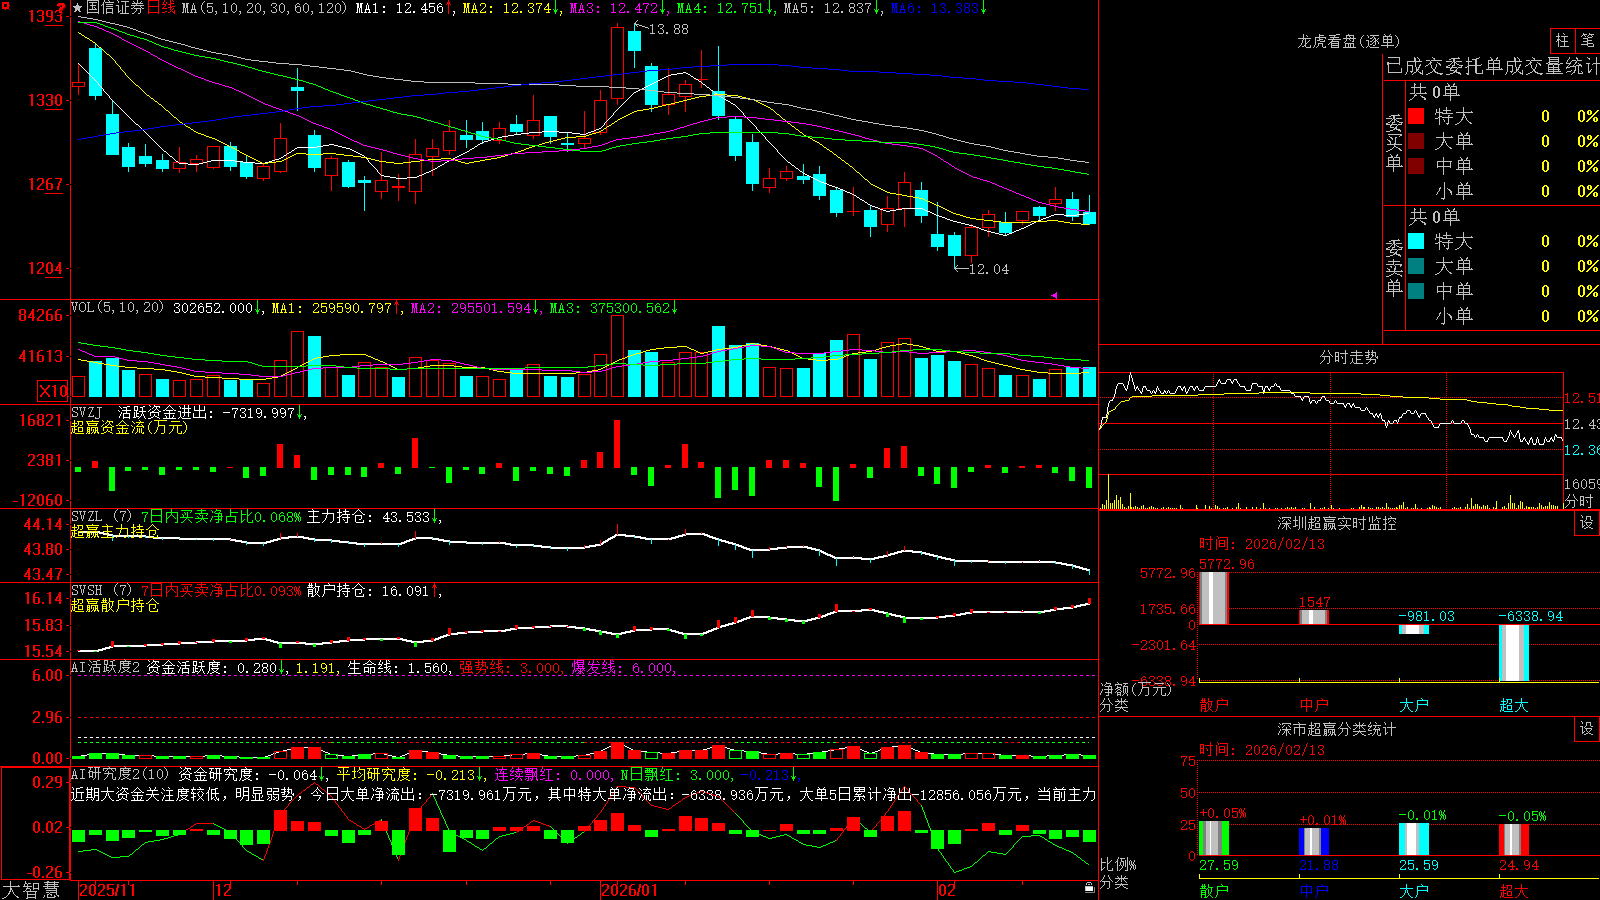
Task: Click the 散户 bar valued 5772.96 in 实时监控
Action: click(1213, 598)
